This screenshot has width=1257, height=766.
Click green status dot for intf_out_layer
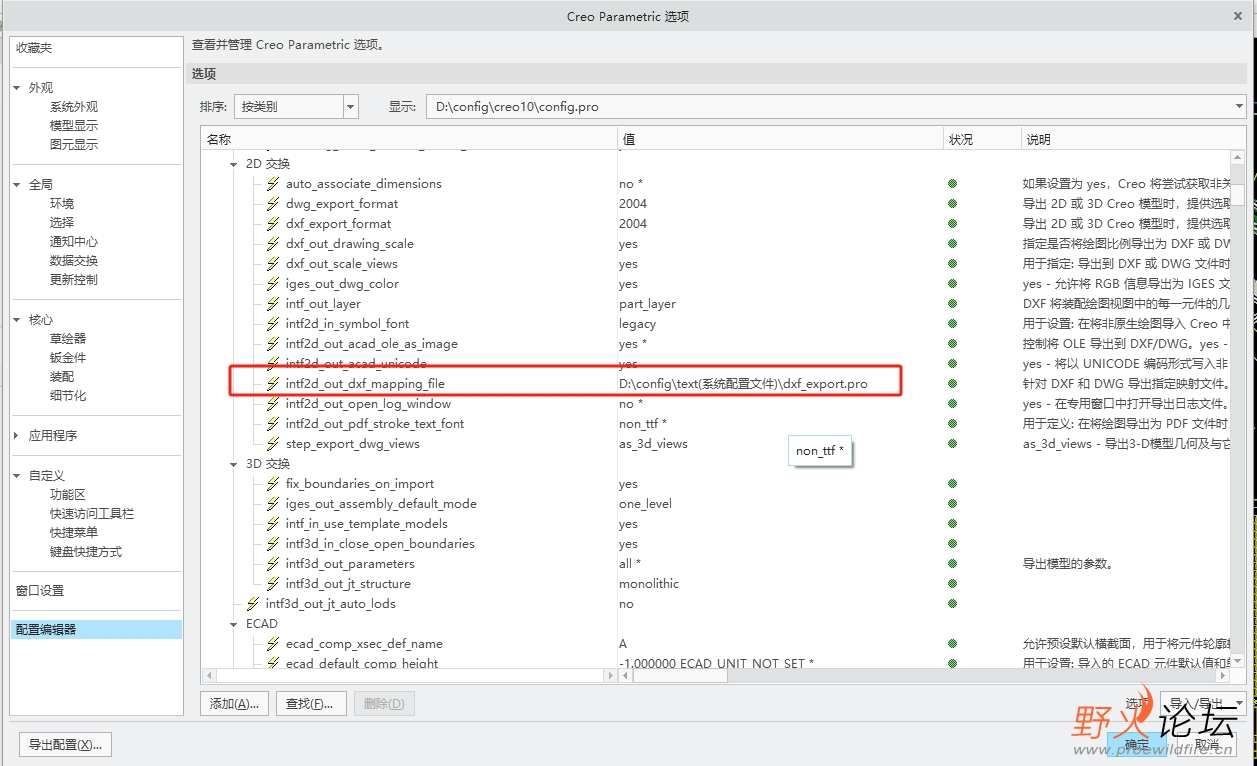953,304
